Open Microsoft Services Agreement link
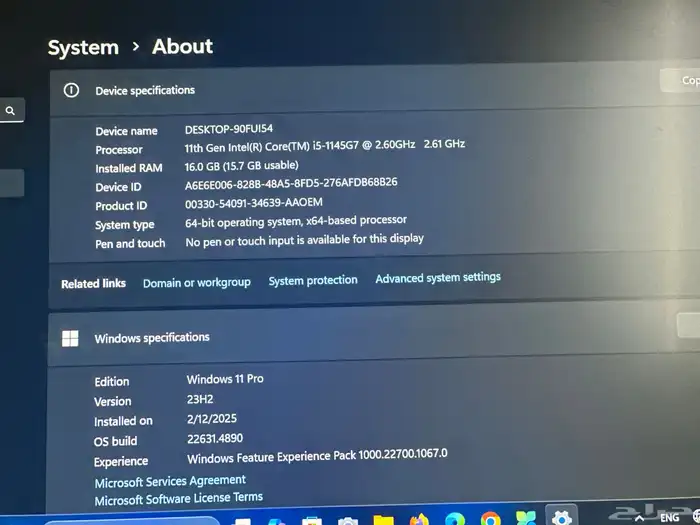The width and height of the screenshot is (700, 525). pyautogui.click(x=170, y=481)
